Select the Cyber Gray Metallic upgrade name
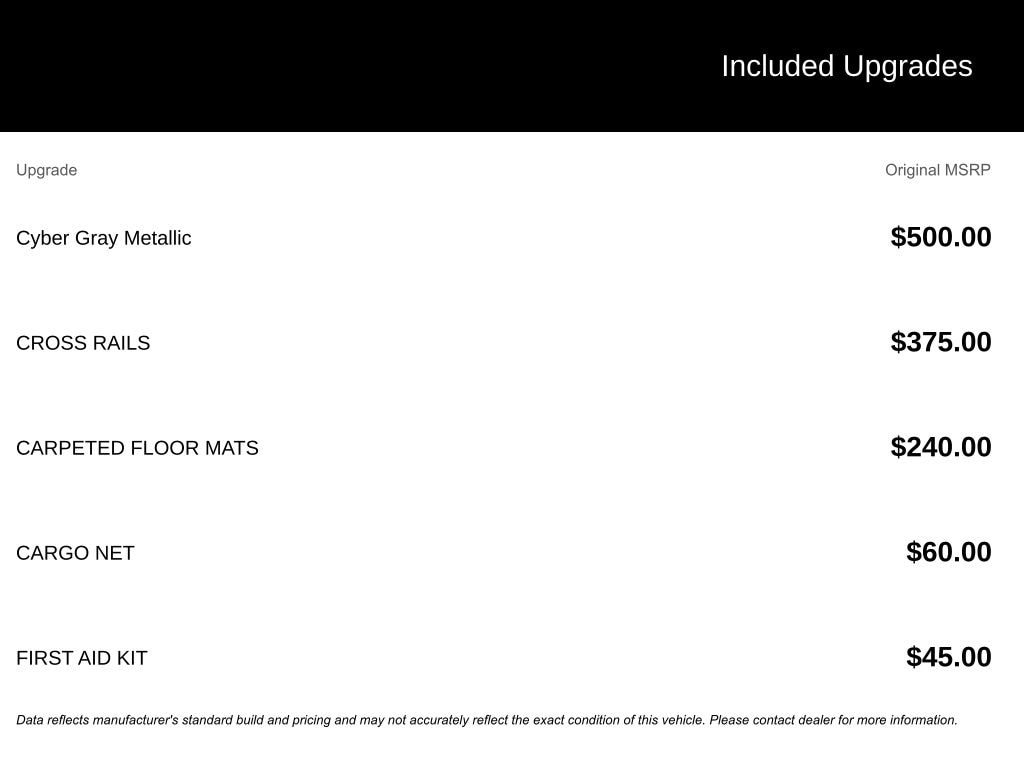The width and height of the screenshot is (1024, 768). (103, 238)
